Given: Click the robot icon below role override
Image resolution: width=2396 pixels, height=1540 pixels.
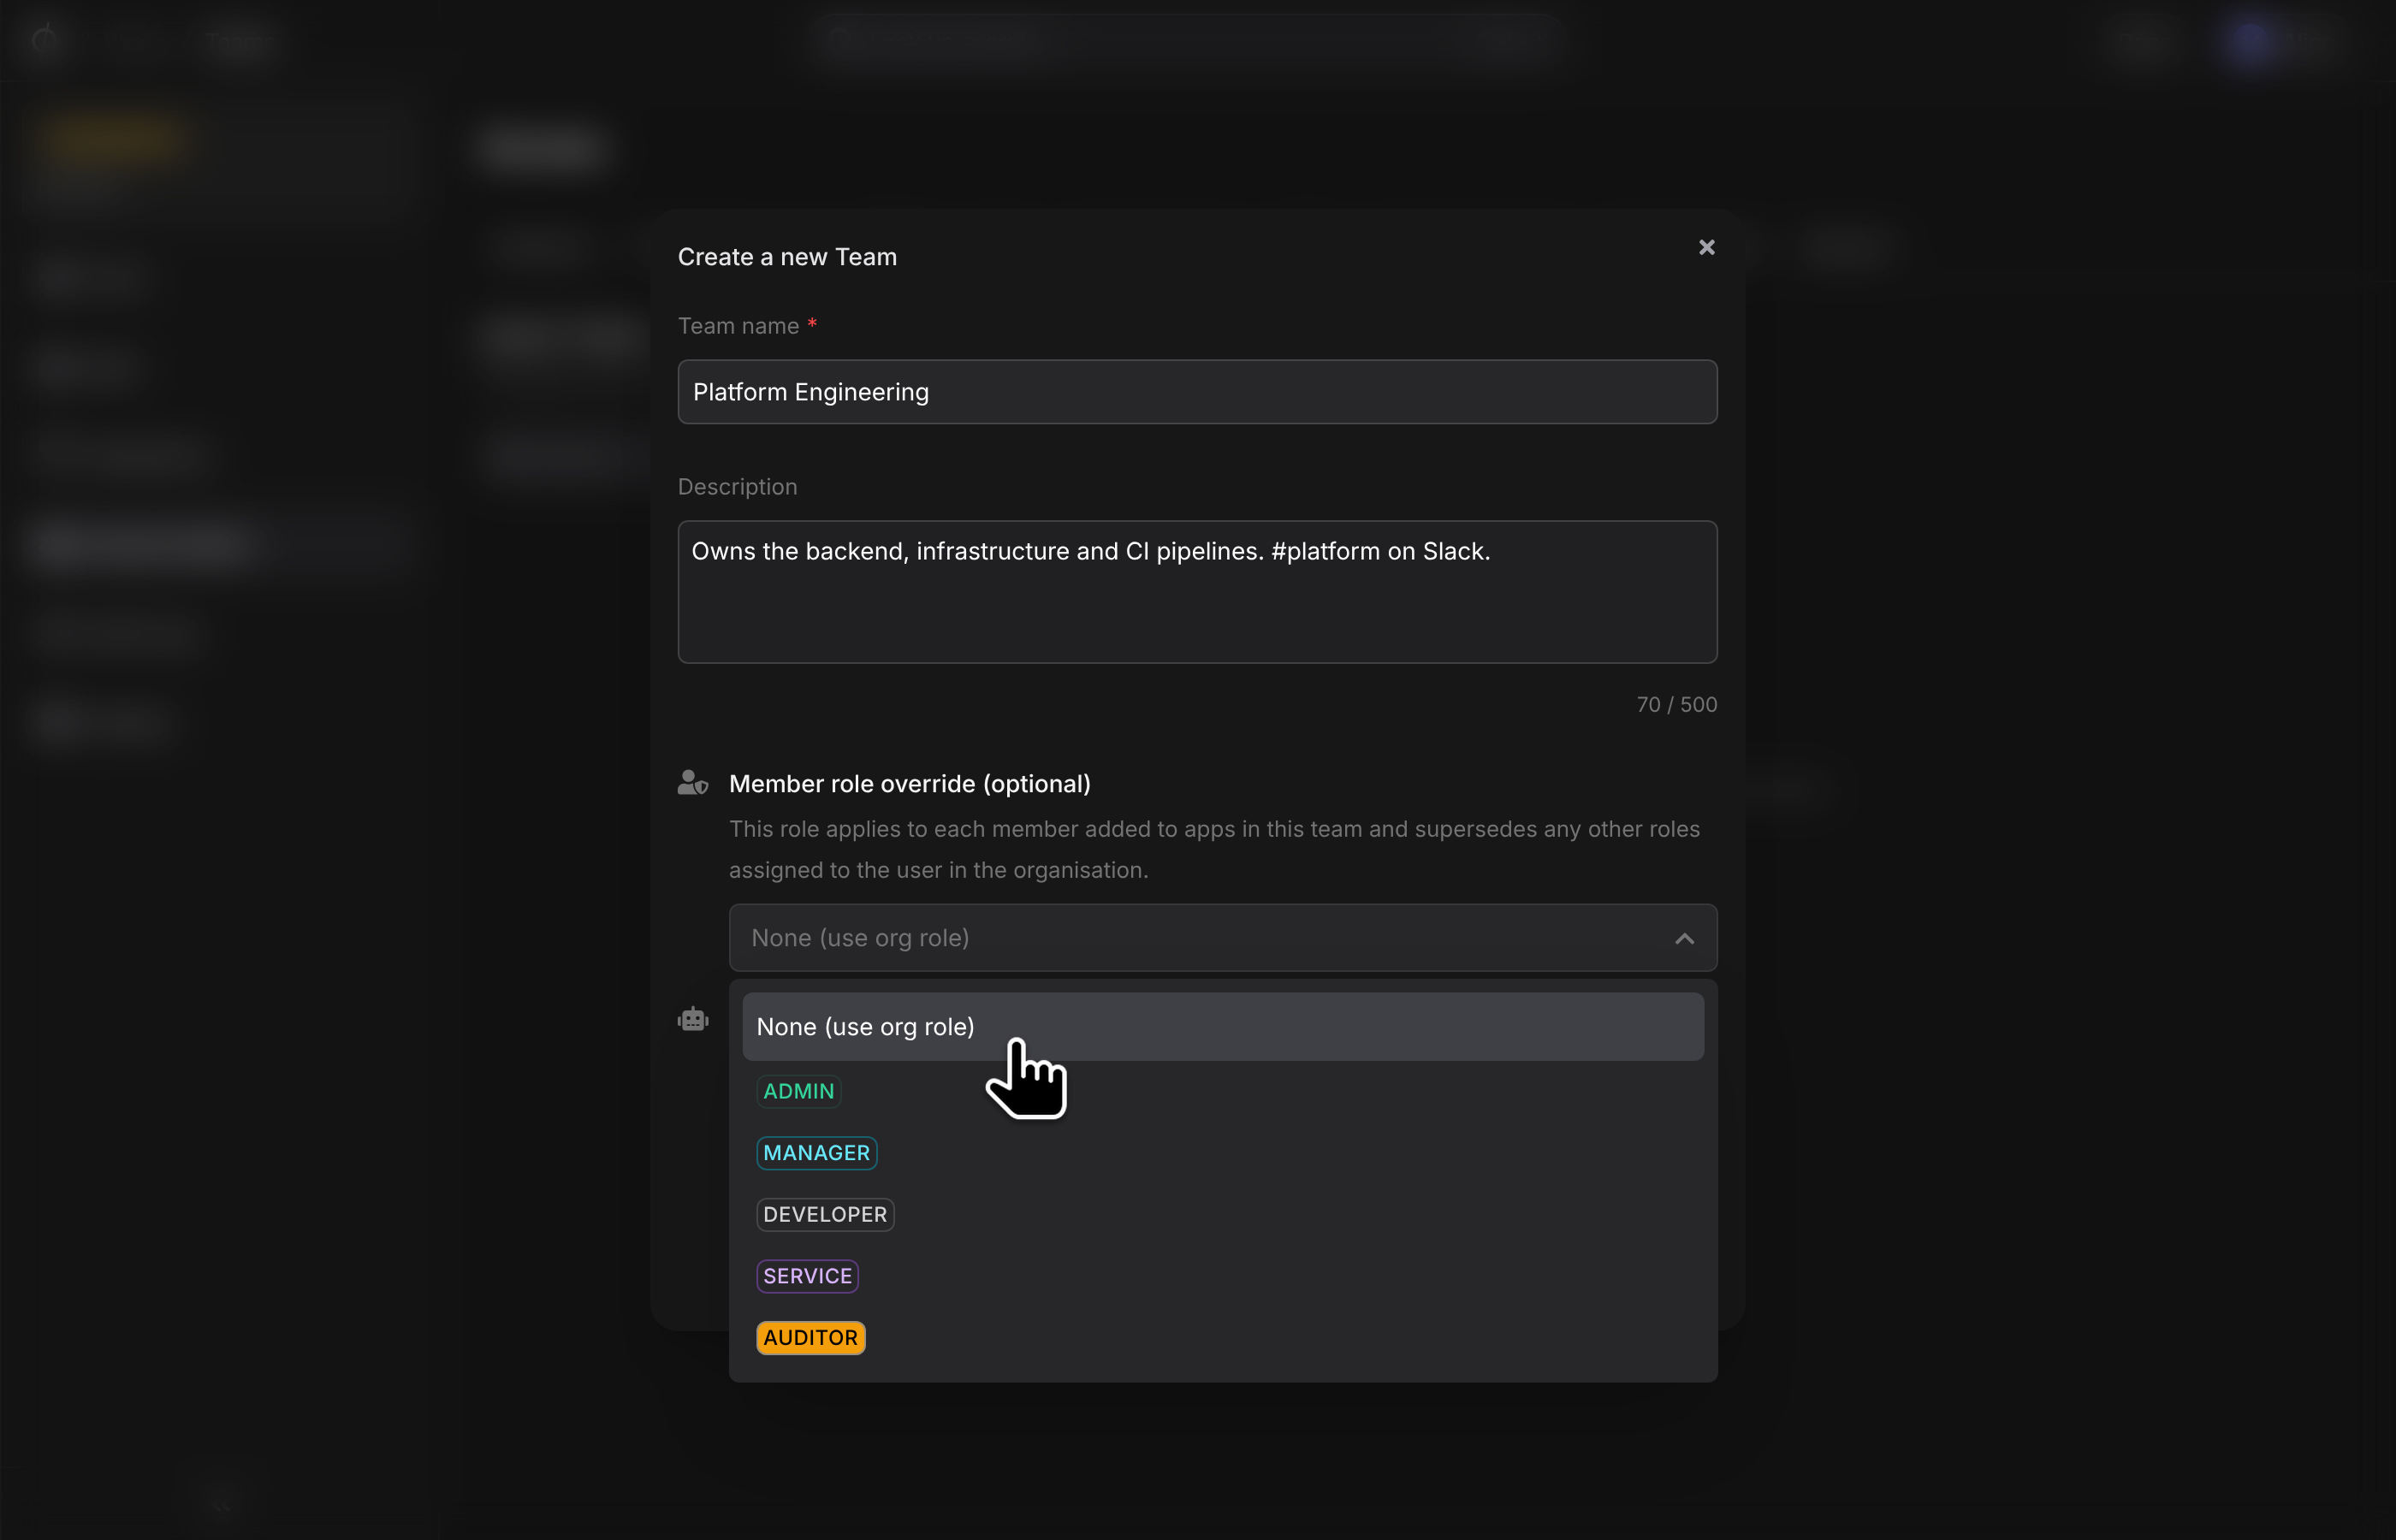Looking at the screenshot, I should [692, 1019].
